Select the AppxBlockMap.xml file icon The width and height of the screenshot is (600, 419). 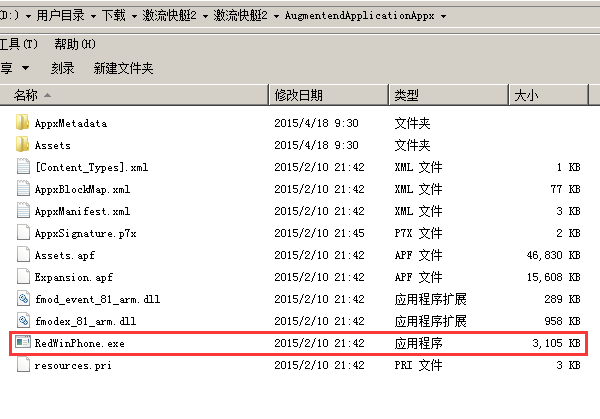click(23, 189)
